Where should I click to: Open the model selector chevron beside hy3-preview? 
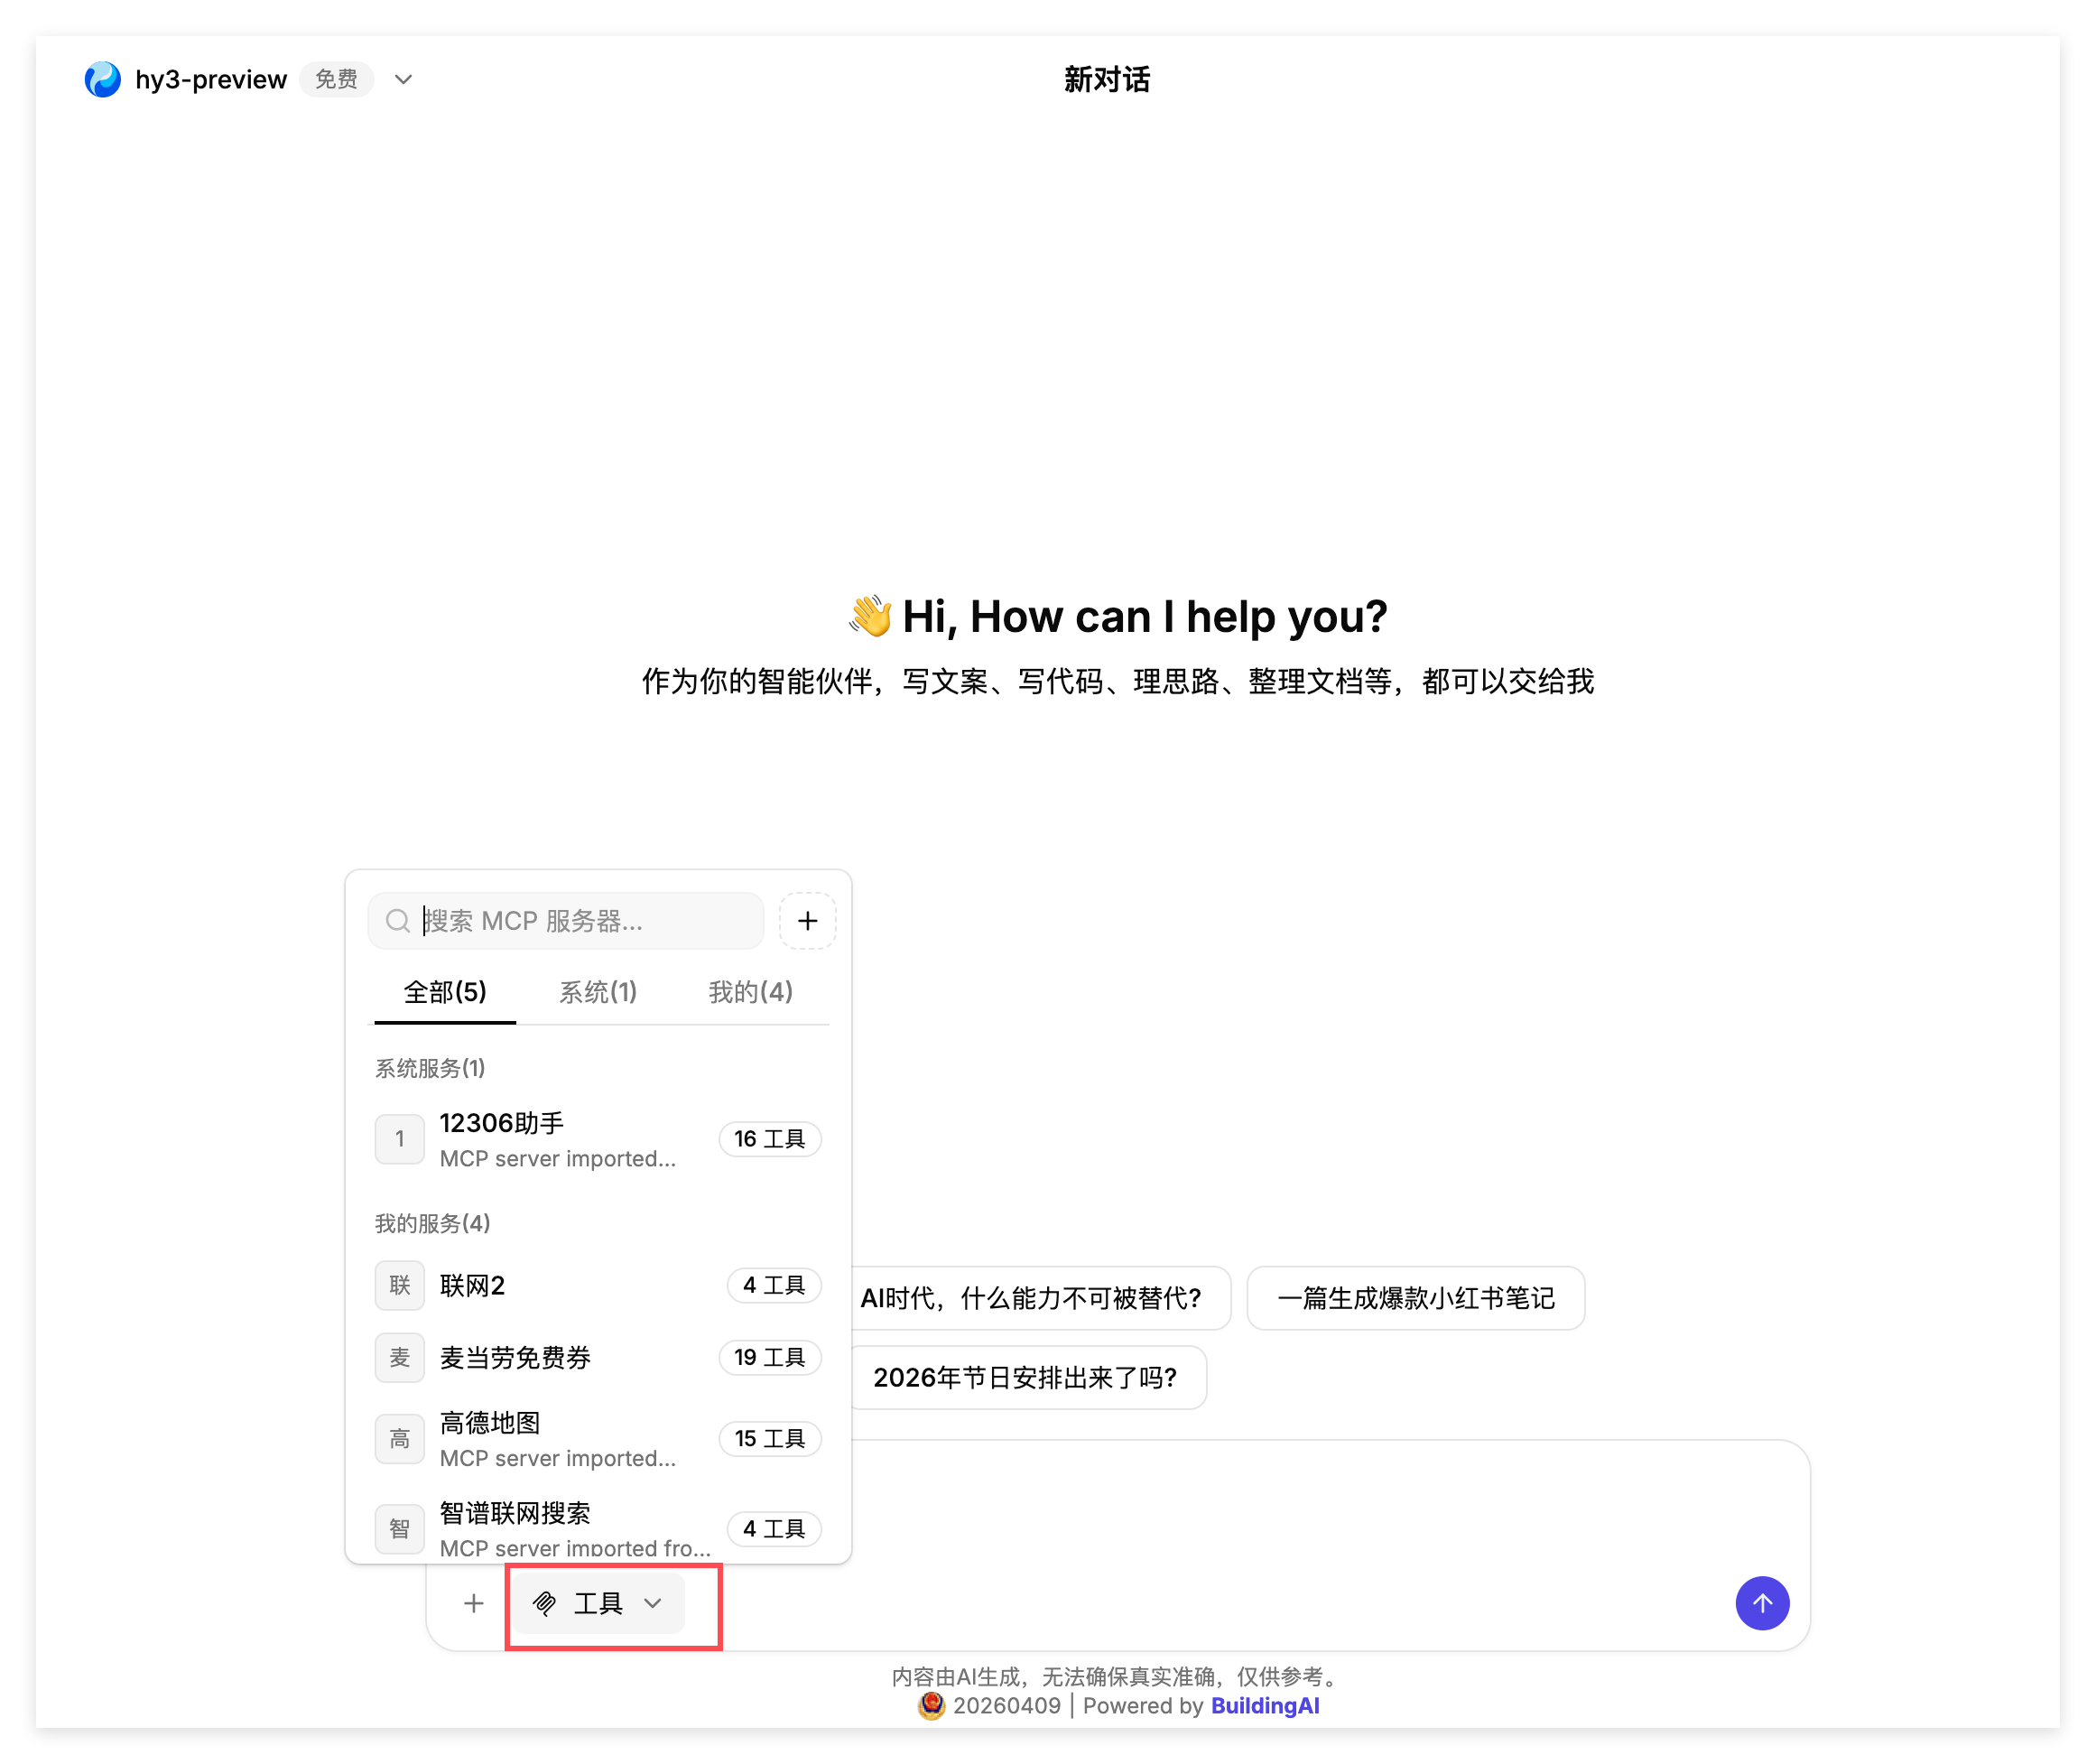[x=403, y=79]
